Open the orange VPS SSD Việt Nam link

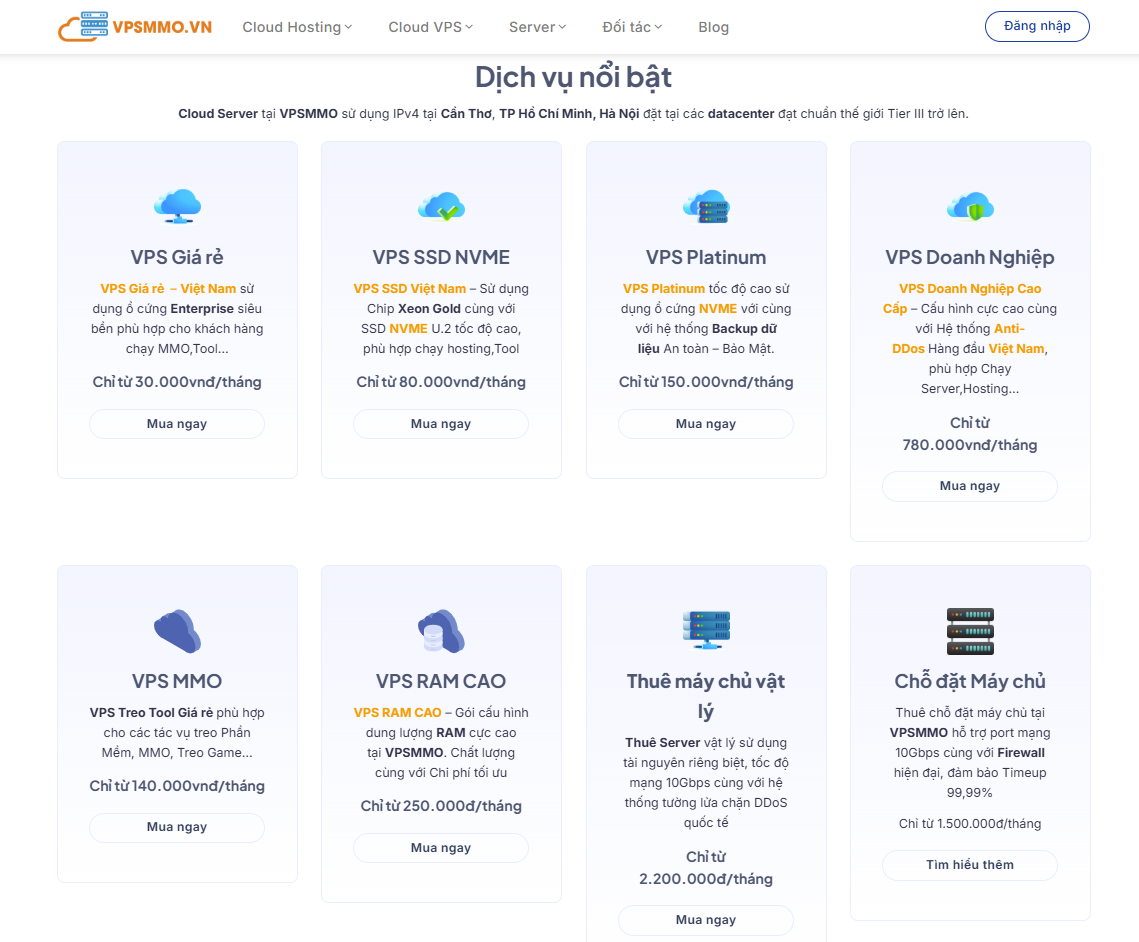click(409, 289)
